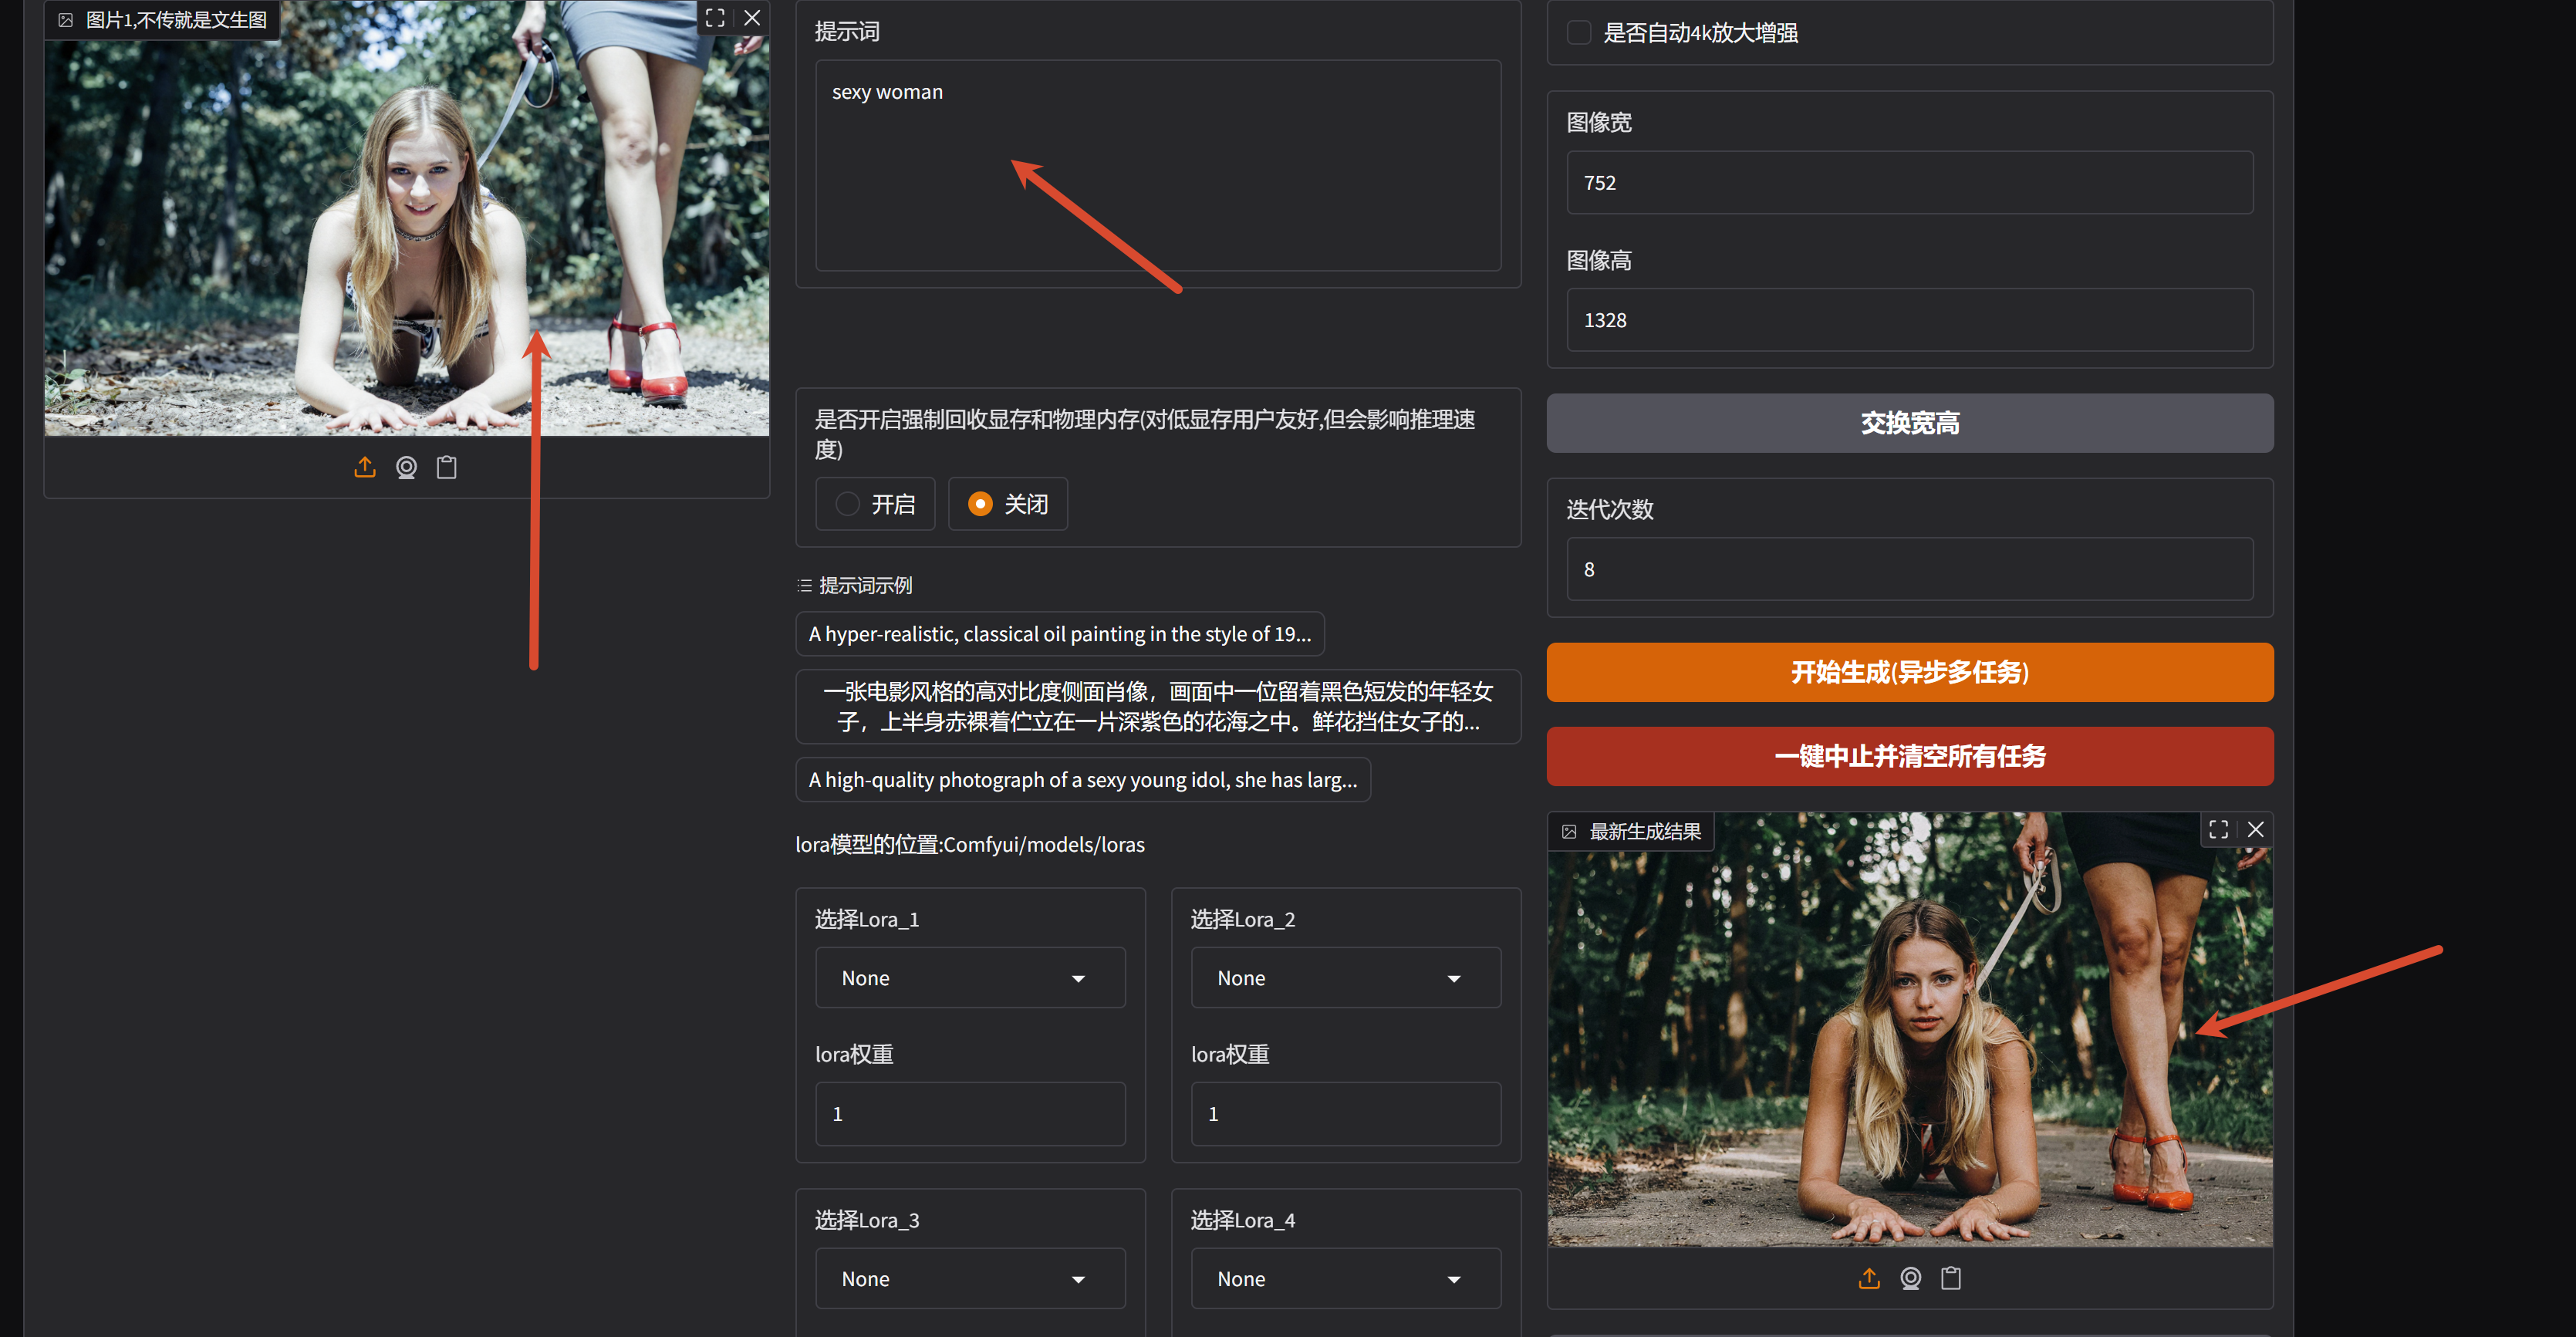Open the 选择Lora_2 dropdown
2576x1337 pixels.
click(x=1346, y=978)
